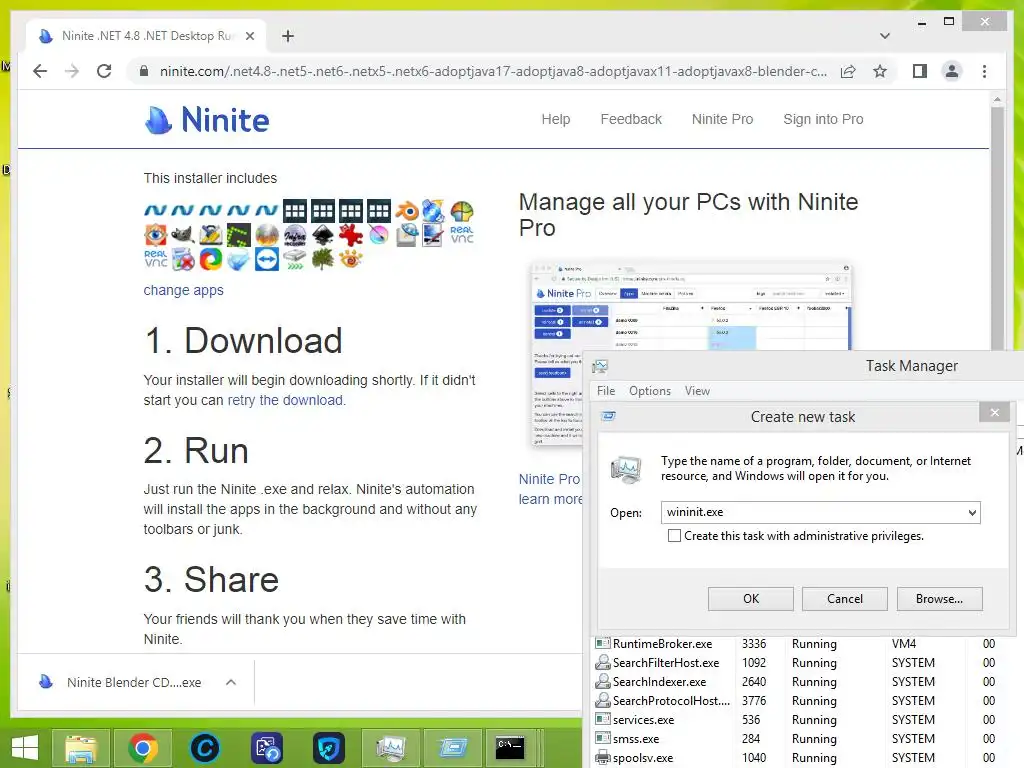Viewport: 1024px width, 768px height.
Task: Open Chrome side panel
Action: [920, 71]
